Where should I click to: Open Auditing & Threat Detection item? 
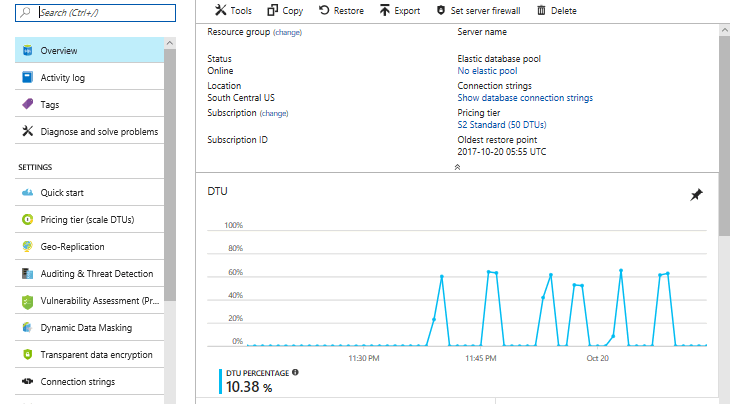tap(89, 273)
